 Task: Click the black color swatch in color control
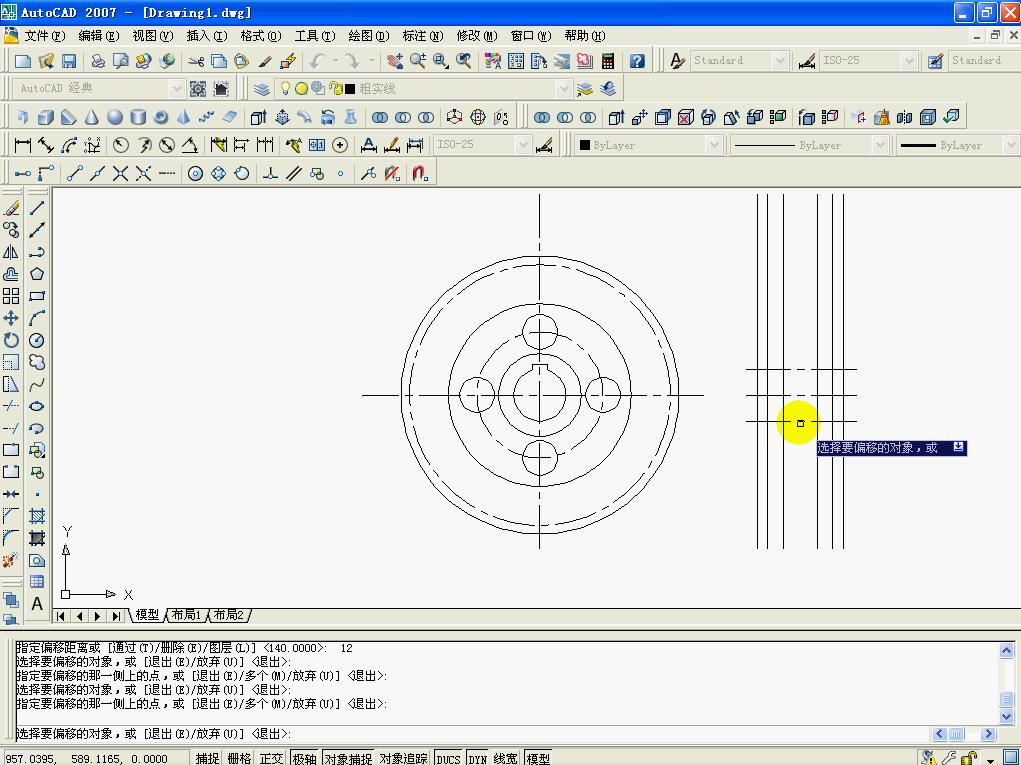(585, 145)
